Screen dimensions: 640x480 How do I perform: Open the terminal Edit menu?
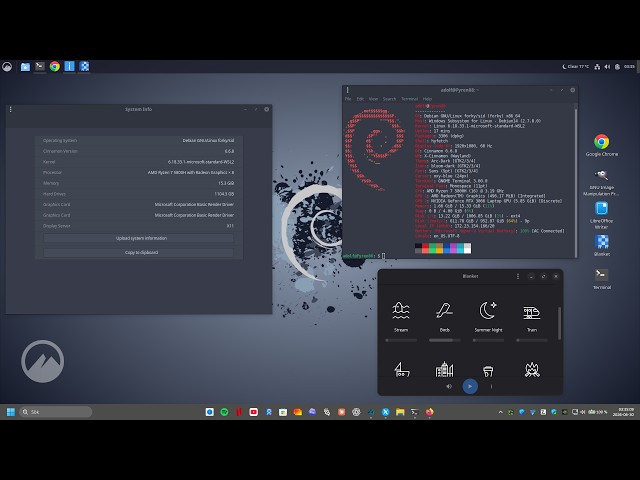[x=360, y=99]
